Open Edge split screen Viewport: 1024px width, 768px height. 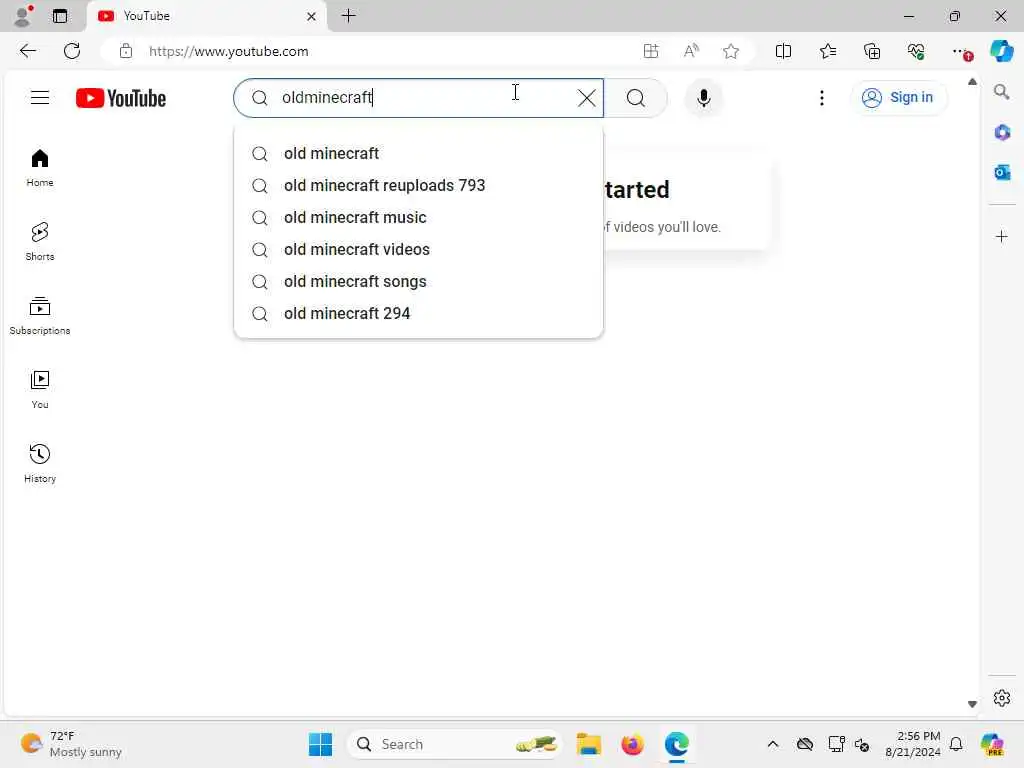783,52
